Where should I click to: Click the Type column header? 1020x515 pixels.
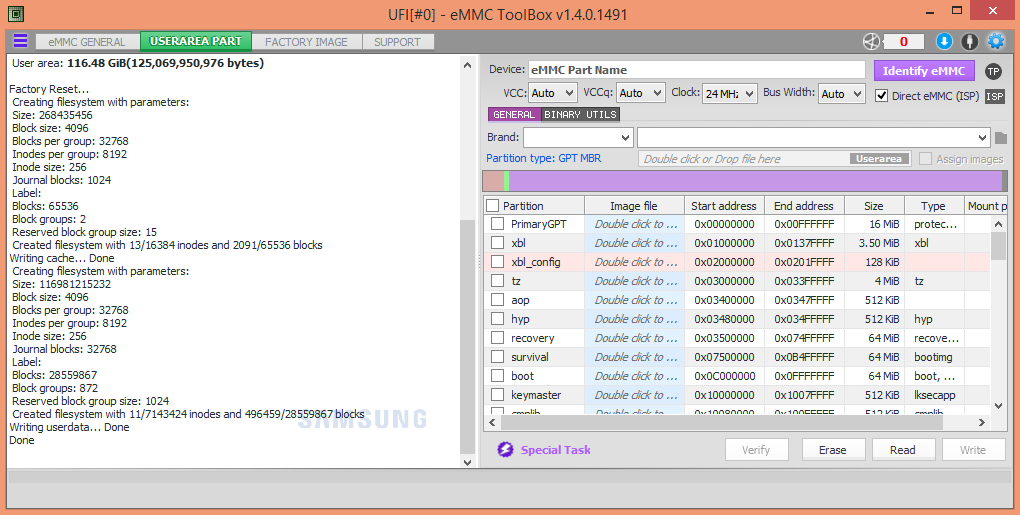click(933, 205)
